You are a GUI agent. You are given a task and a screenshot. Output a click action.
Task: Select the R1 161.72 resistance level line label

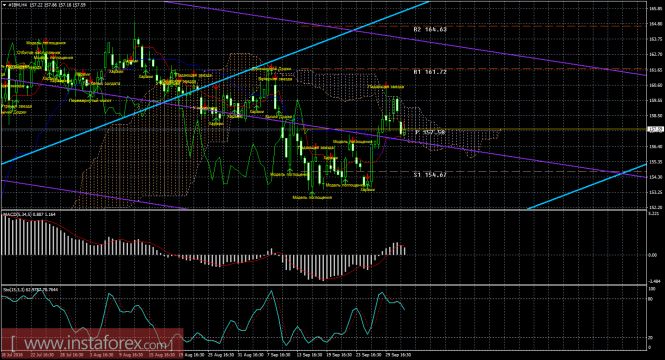430,72
